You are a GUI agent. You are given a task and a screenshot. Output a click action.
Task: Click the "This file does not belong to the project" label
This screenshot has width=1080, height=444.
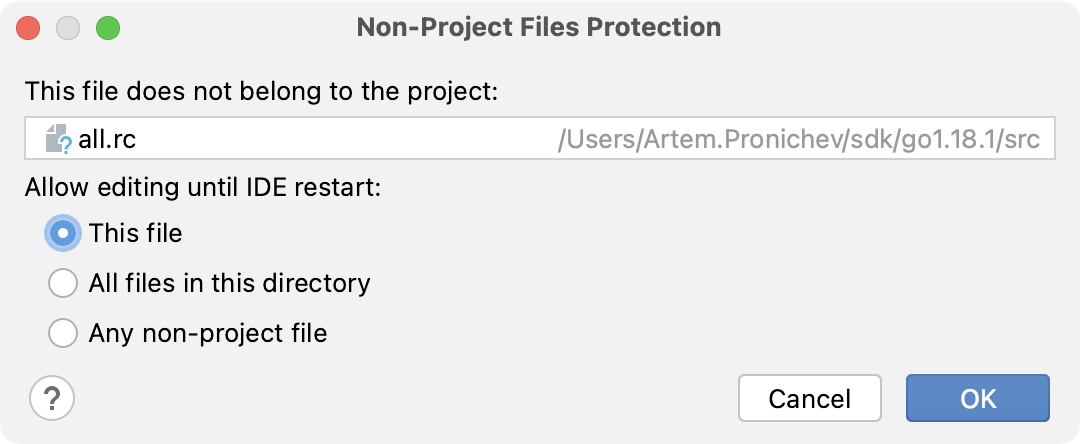coord(261,91)
